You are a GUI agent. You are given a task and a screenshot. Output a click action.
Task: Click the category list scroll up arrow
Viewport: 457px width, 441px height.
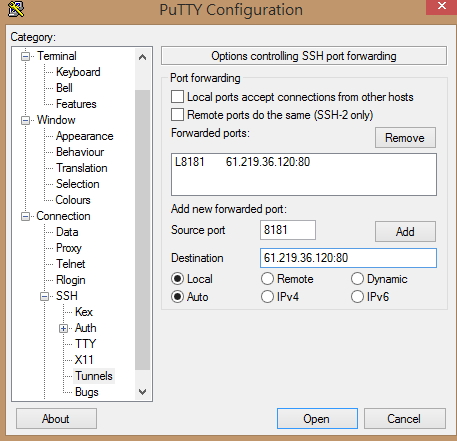pos(142,57)
